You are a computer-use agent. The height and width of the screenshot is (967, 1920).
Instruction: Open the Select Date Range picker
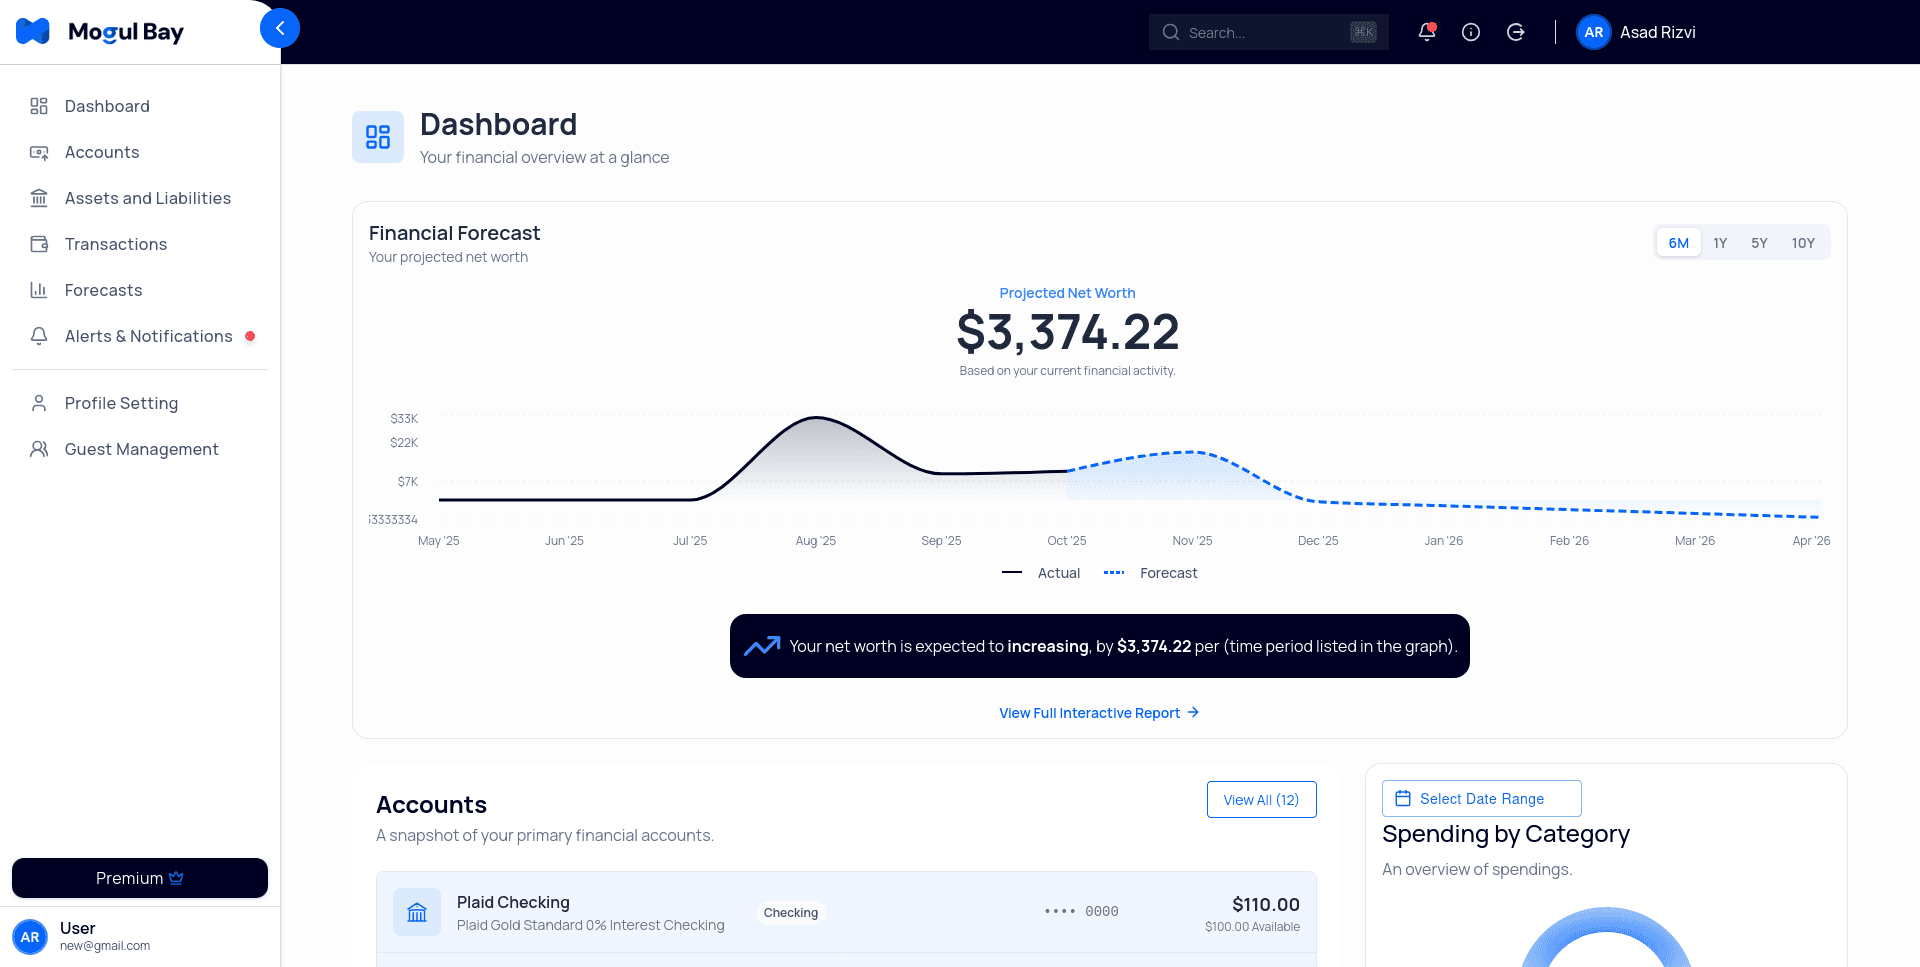pos(1481,798)
